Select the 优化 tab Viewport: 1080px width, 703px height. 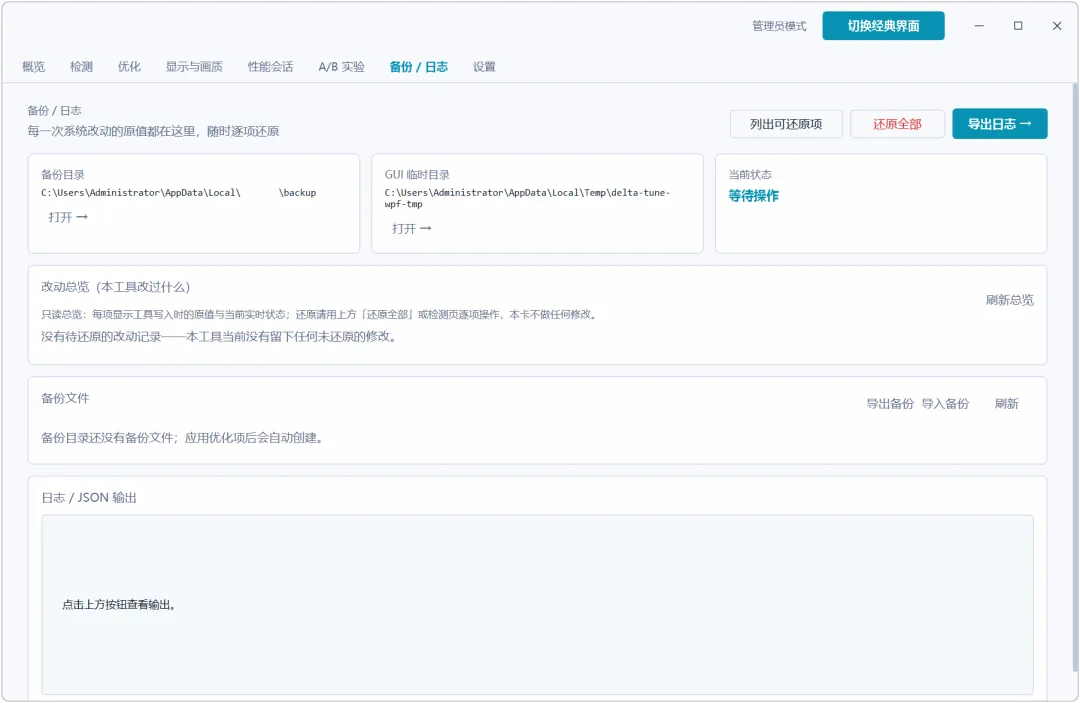[x=129, y=67]
